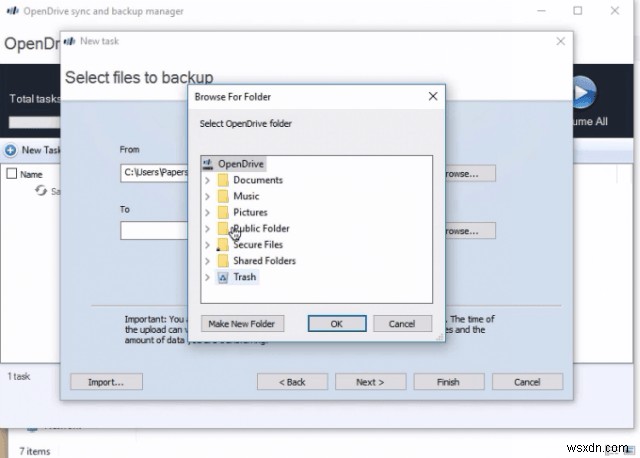
Task: Toggle the Name column checkbox
Action: click(x=12, y=174)
